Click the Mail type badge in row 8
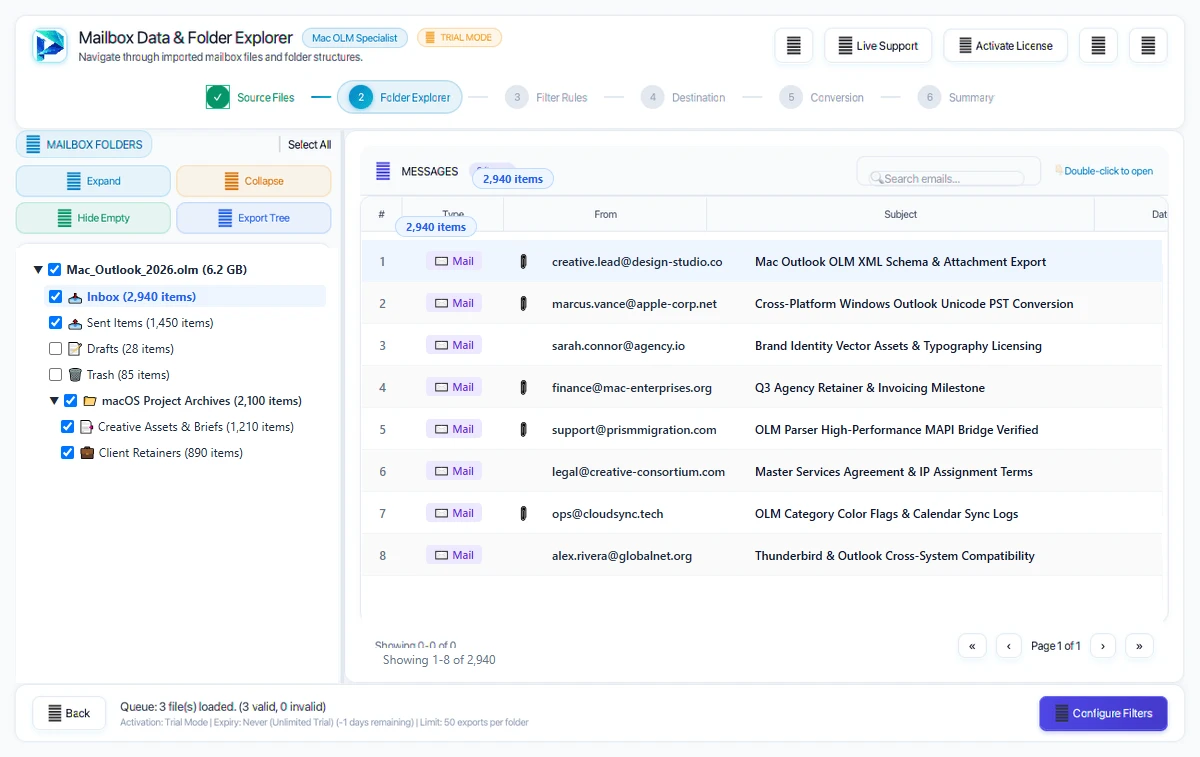This screenshot has height=757, width=1200. (x=454, y=555)
